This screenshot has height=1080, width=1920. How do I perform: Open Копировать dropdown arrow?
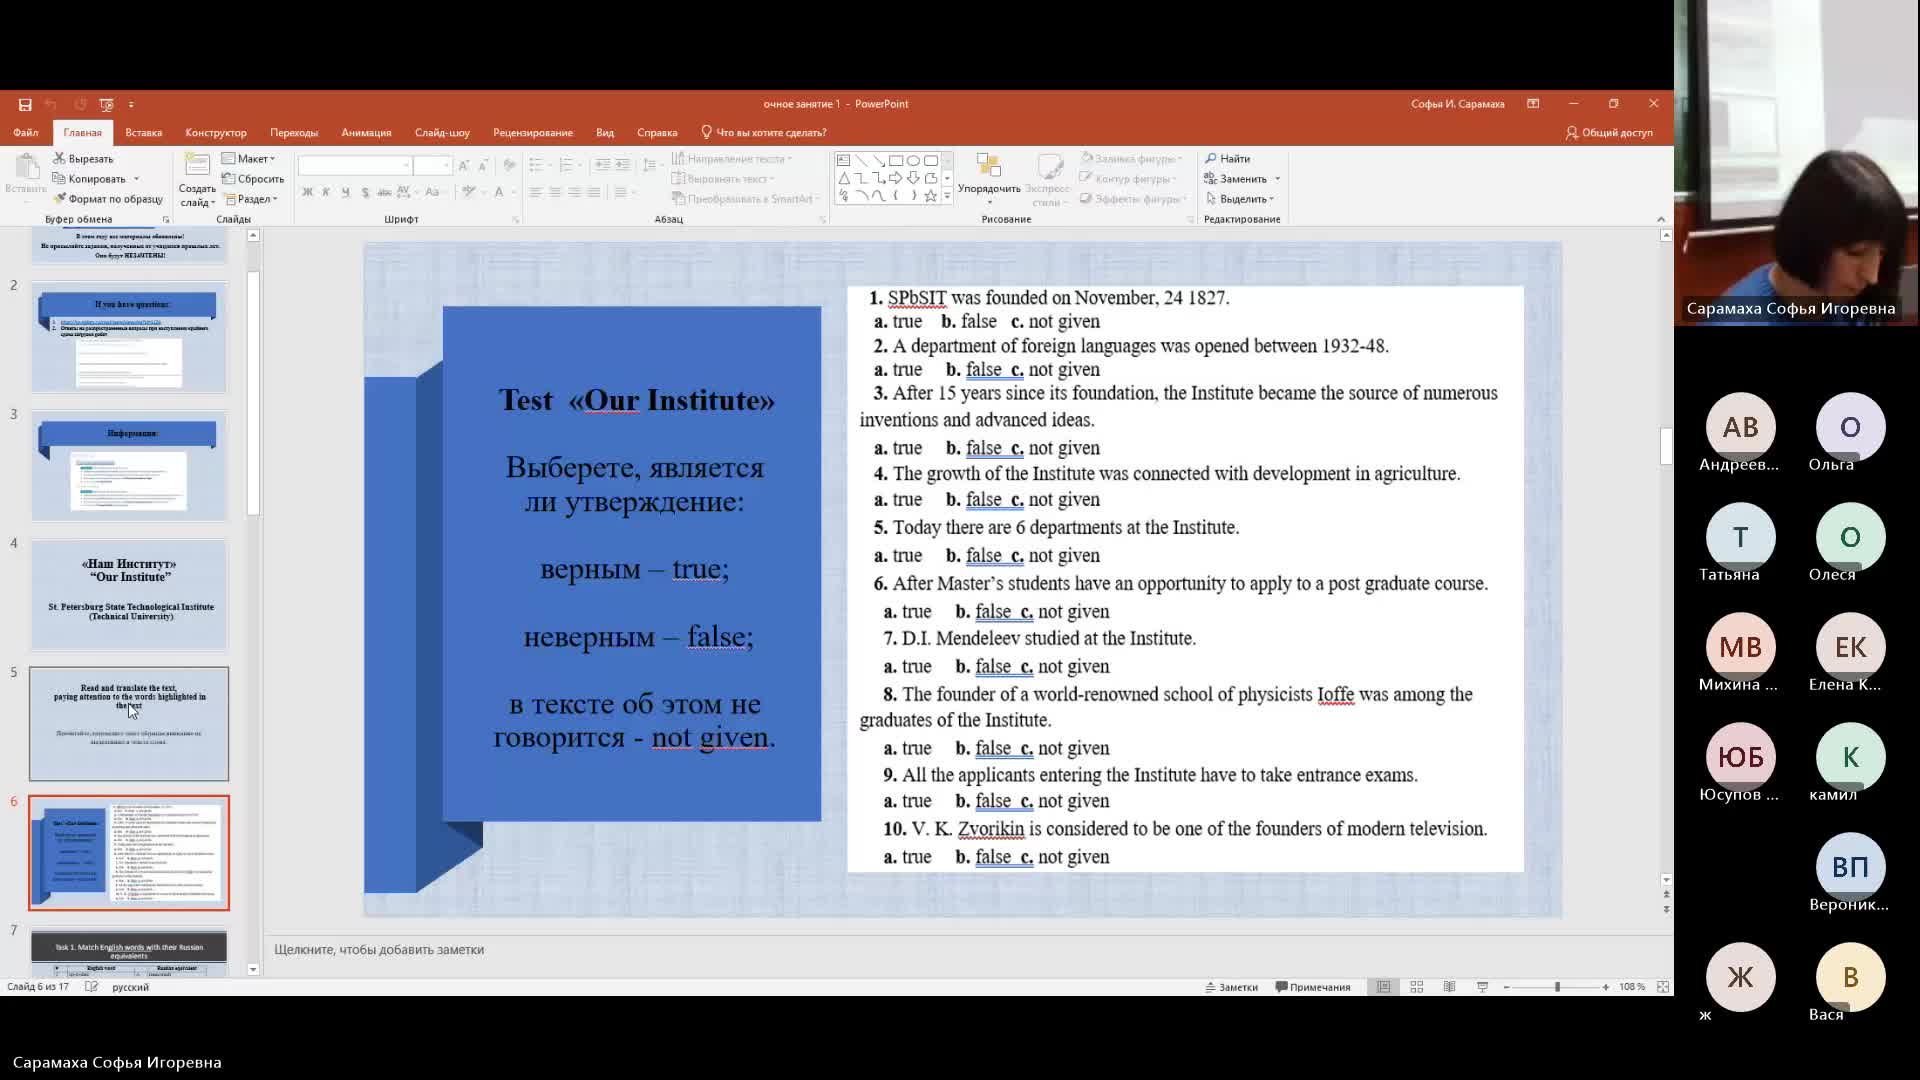coord(136,179)
